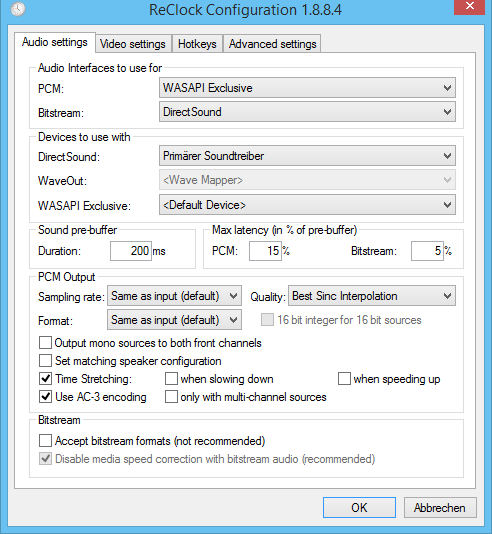Click the Abbrechen cancel button
The height and width of the screenshot is (534, 492).
[440, 507]
